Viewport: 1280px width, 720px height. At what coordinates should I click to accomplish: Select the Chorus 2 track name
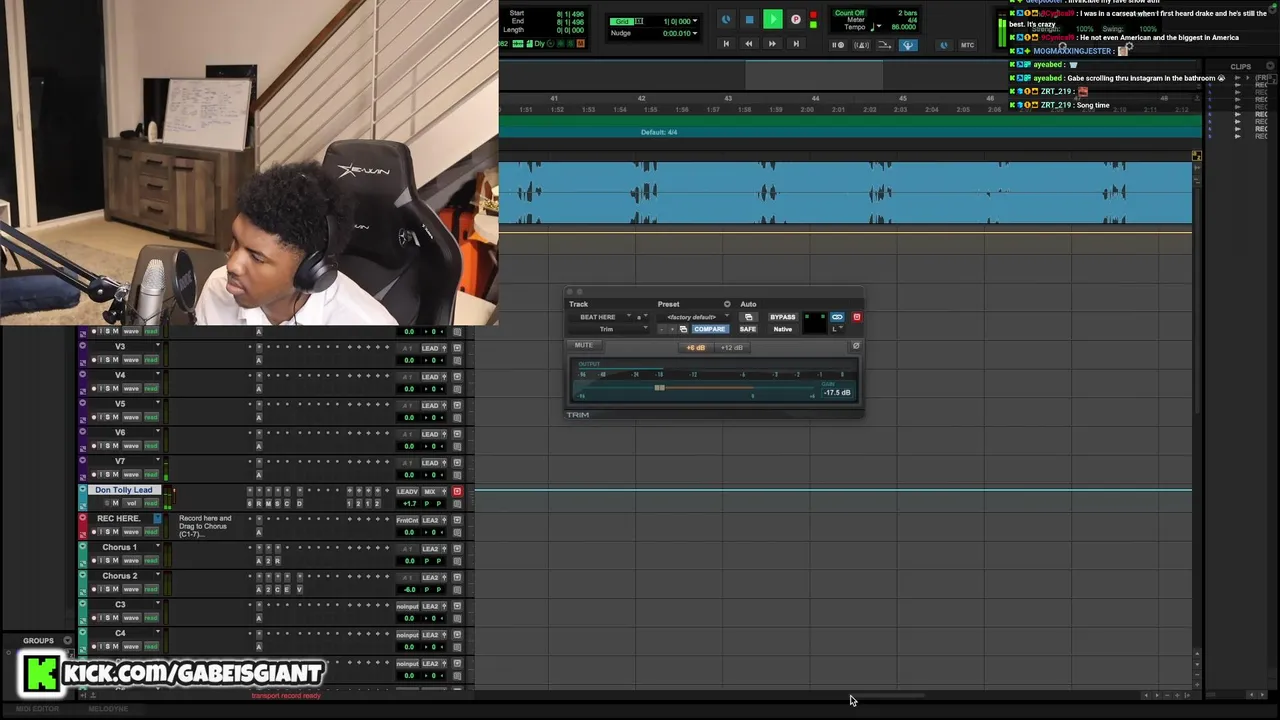point(119,576)
